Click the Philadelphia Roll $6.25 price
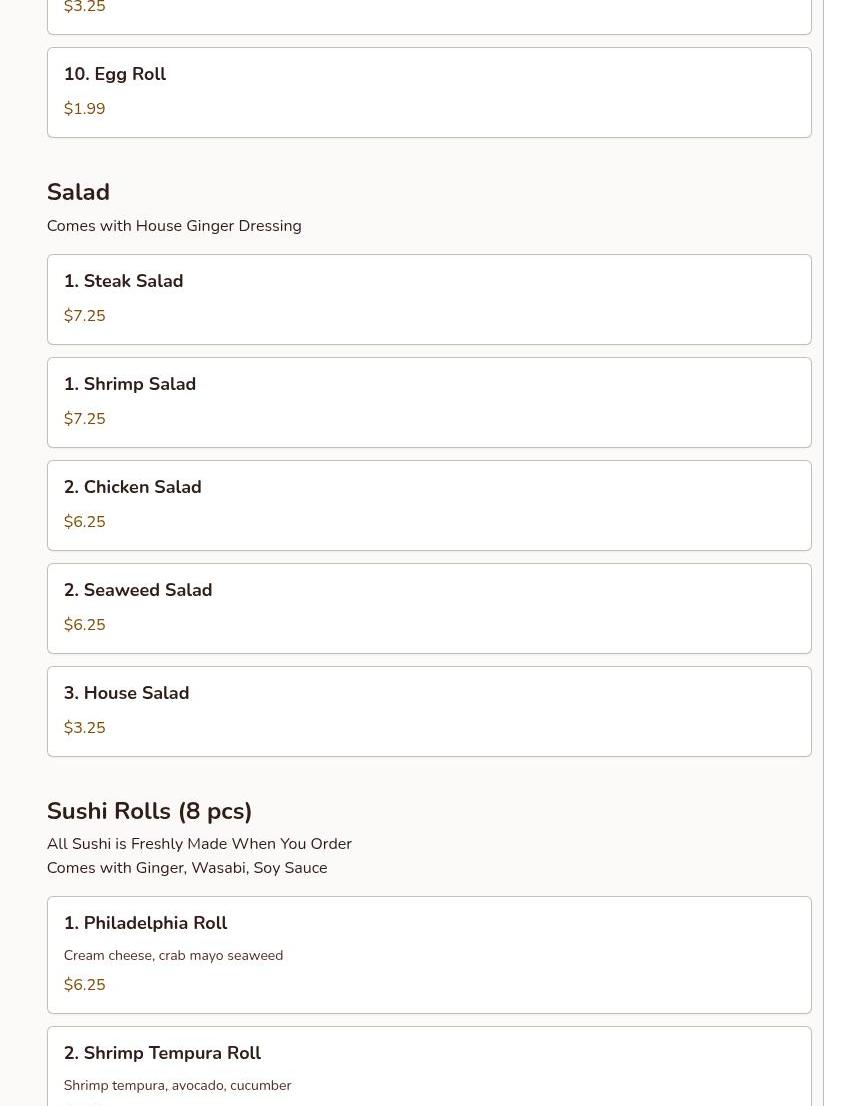The width and height of the screenshot is (844, 1106). (84, 985)
